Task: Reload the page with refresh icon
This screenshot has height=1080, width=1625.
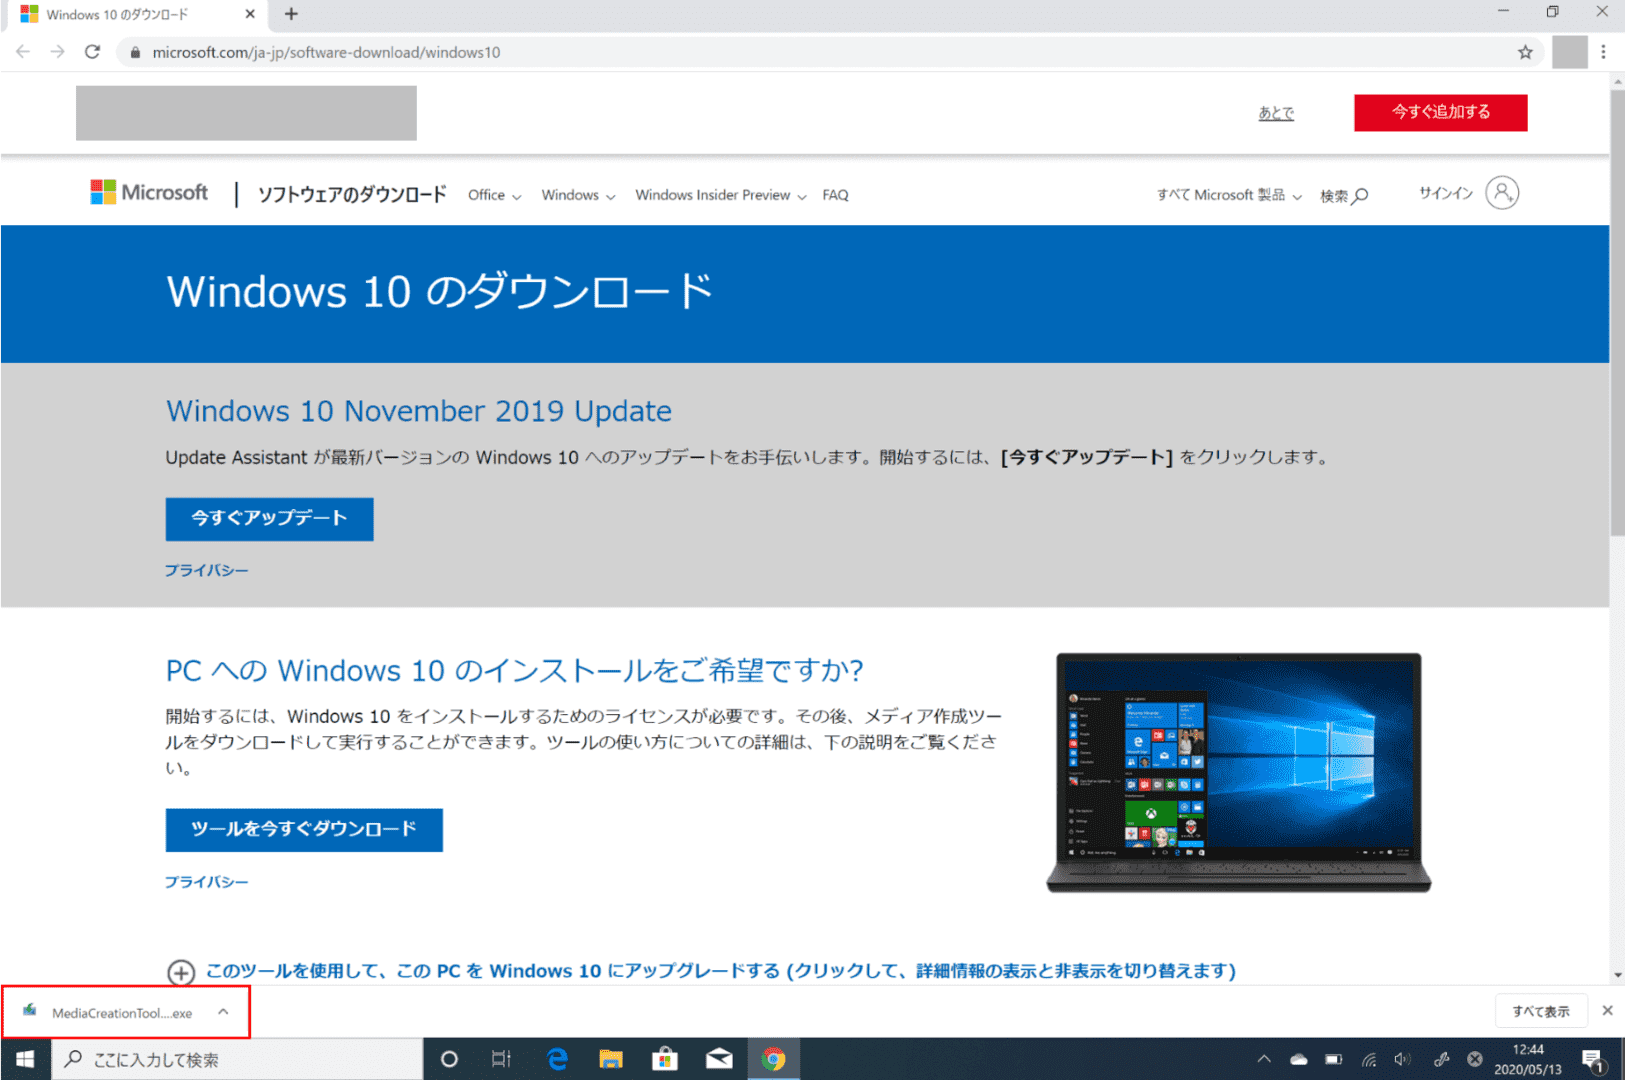Action: pyautogui.click(x=92, y=52)
